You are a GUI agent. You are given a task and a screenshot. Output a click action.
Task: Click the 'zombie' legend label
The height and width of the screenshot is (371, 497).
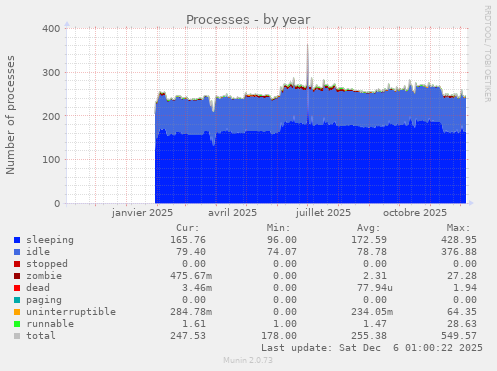point(44,276)
